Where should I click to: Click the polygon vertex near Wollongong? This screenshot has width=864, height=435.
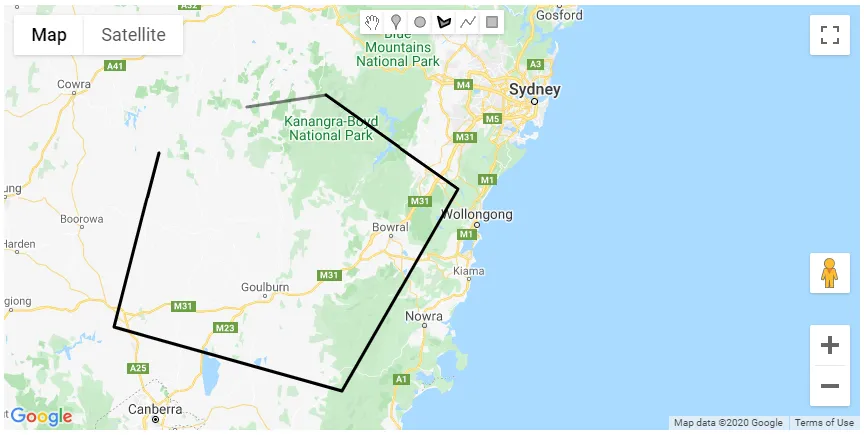click(x=458, y=190)
